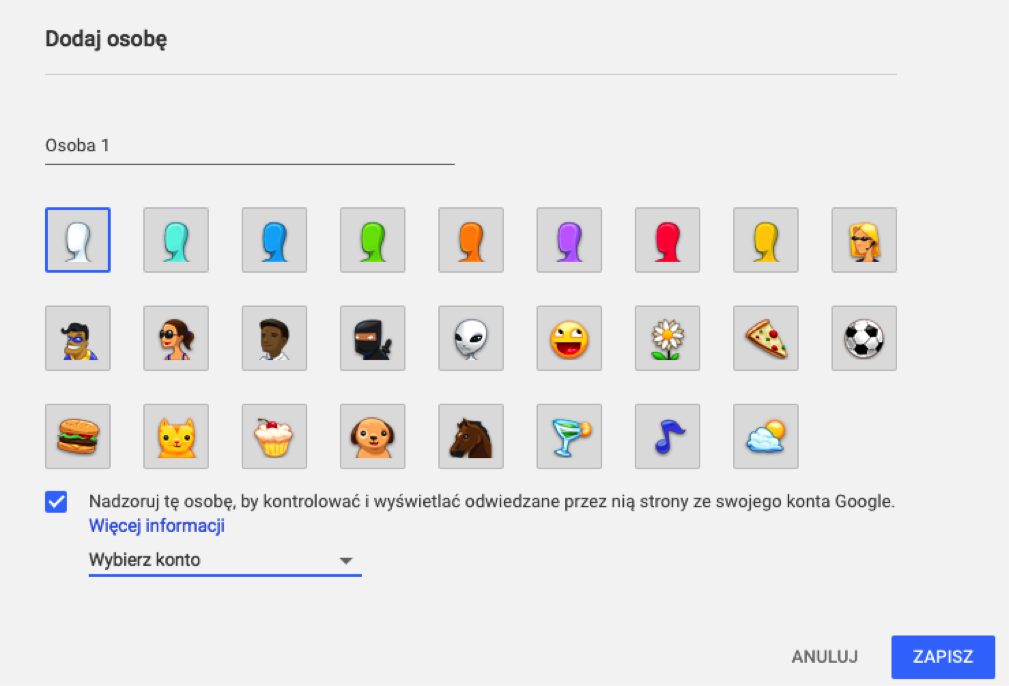Choose the pizza slice avatar

[766, 338]
